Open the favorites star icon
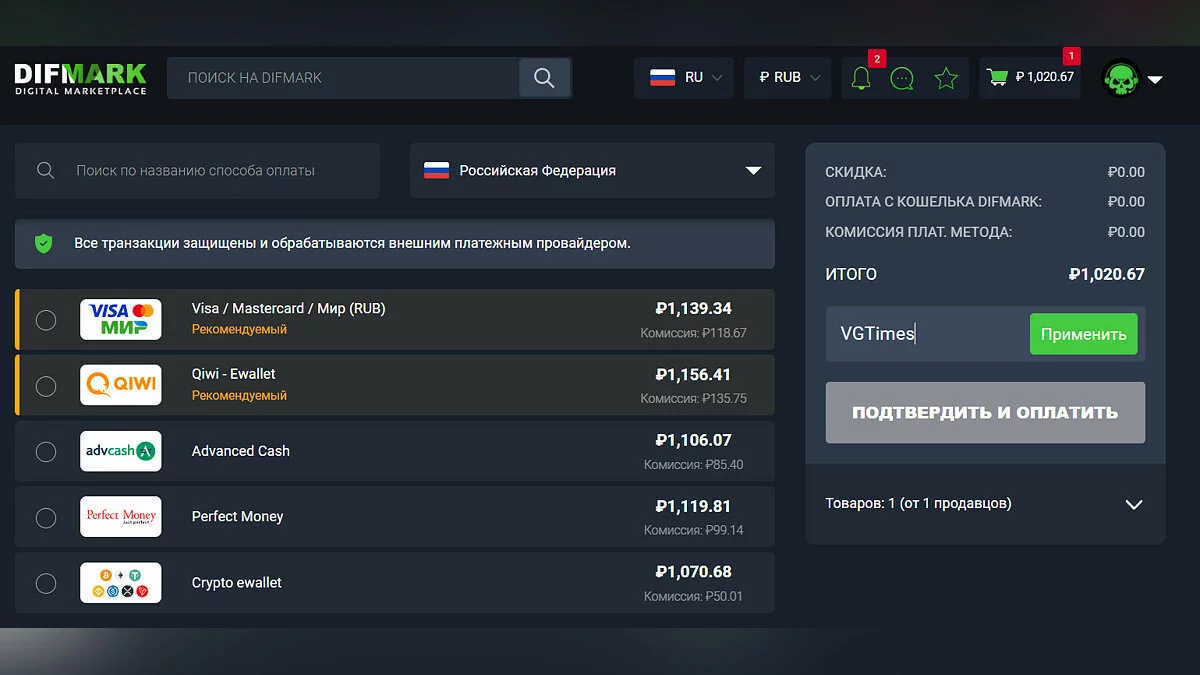The width and height of the screenshot is (1200, 675). pyautogui.click(x=946, y=78)
